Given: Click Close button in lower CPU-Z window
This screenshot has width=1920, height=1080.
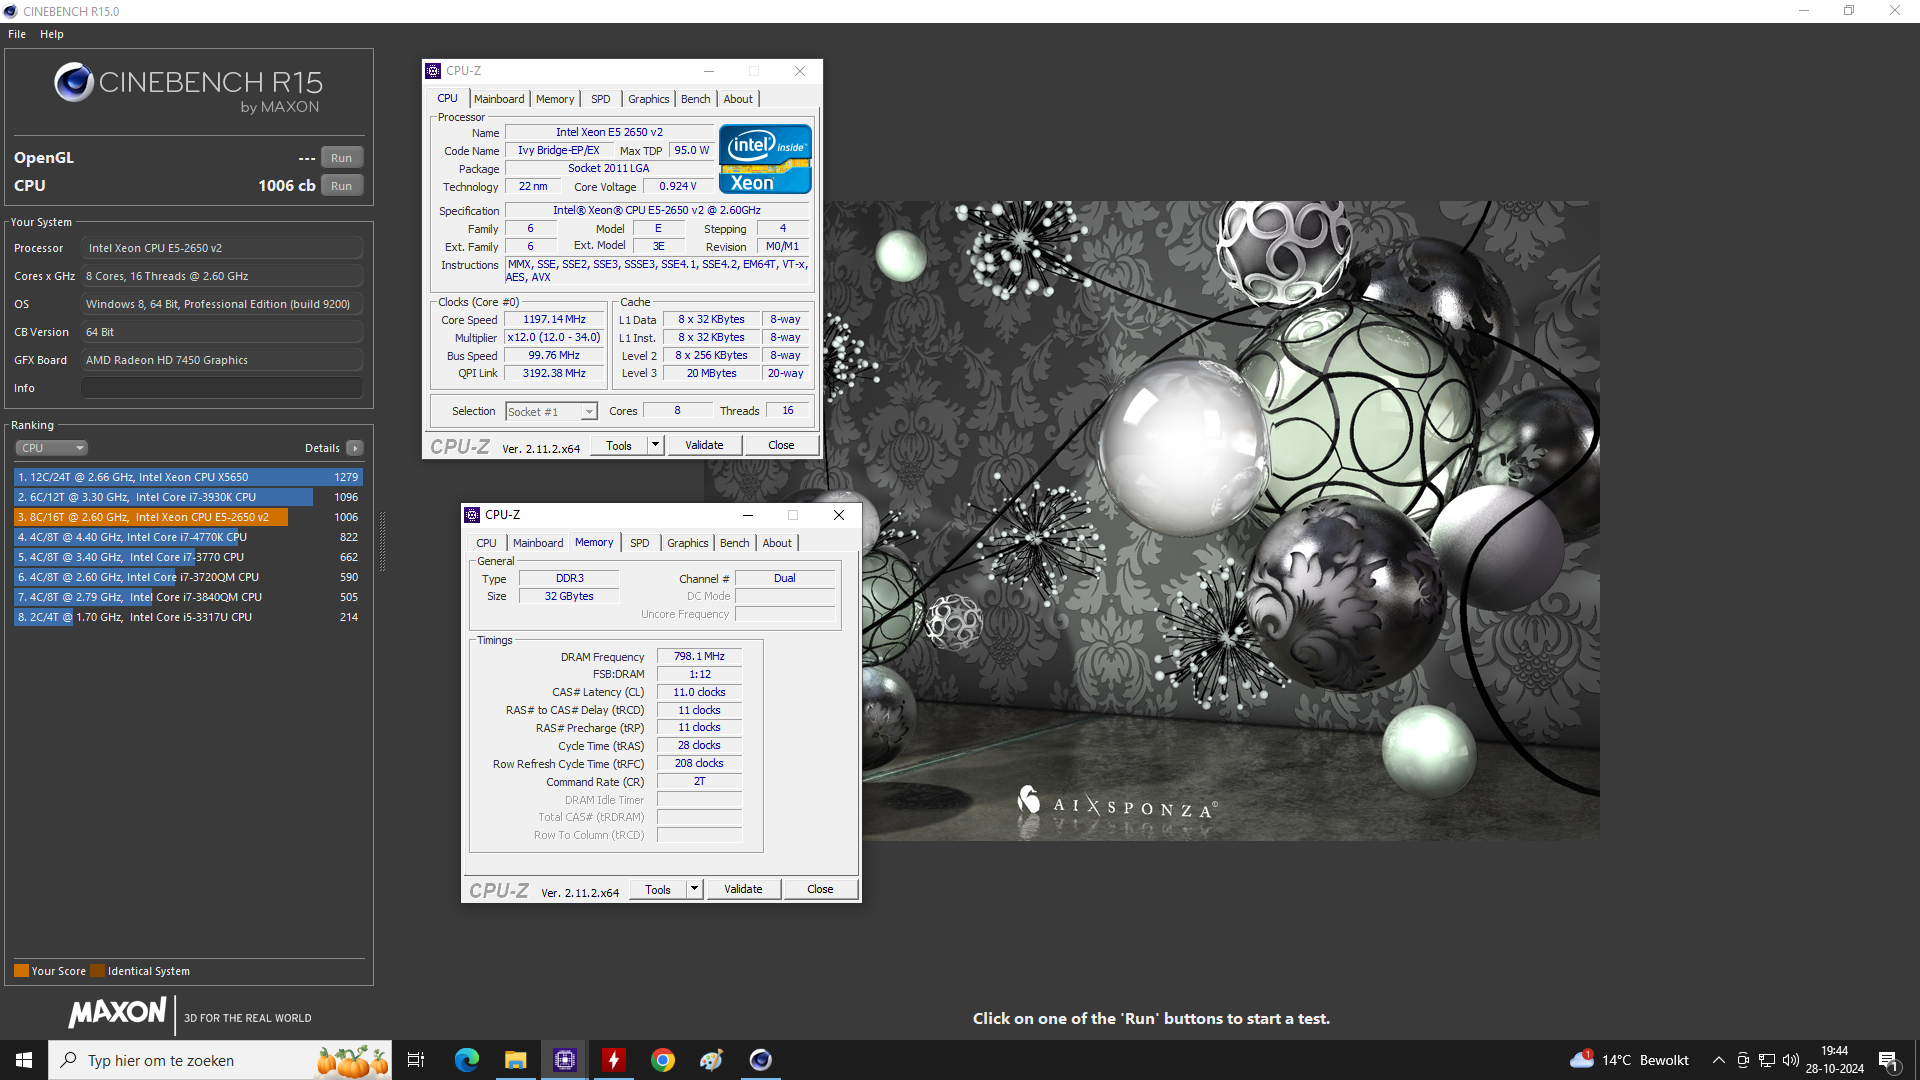Looking at the screenshot, I should point(820,890).
